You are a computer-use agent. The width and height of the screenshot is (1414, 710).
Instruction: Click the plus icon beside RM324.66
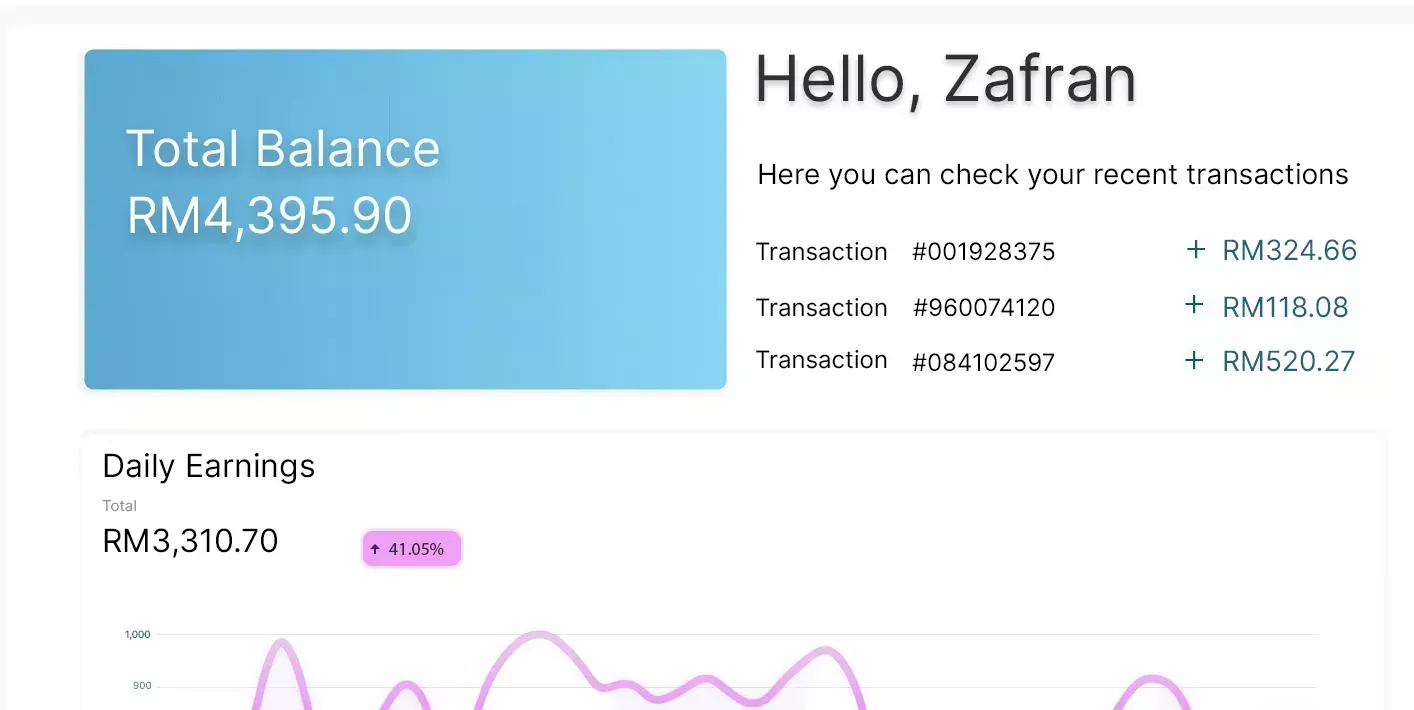point(1195,250)
